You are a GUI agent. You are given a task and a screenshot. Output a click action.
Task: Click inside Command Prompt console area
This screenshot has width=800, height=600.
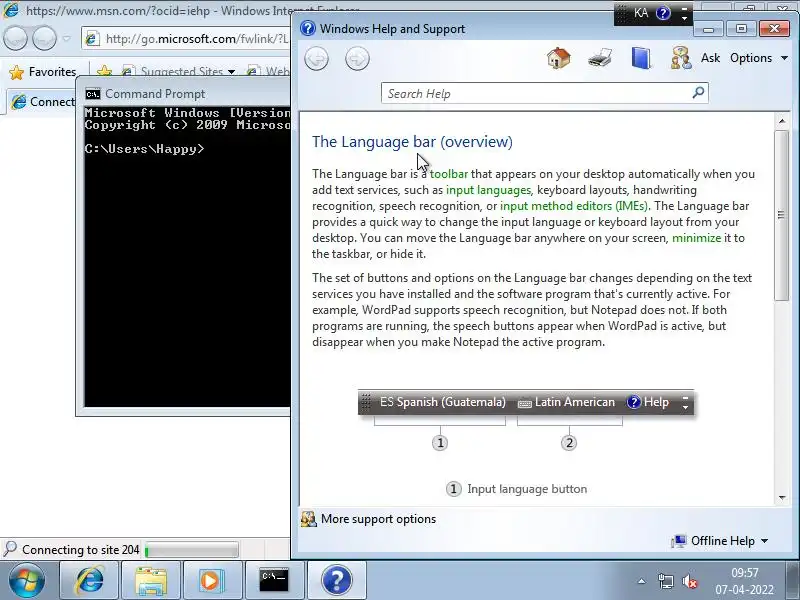click(x=187, y=255)
